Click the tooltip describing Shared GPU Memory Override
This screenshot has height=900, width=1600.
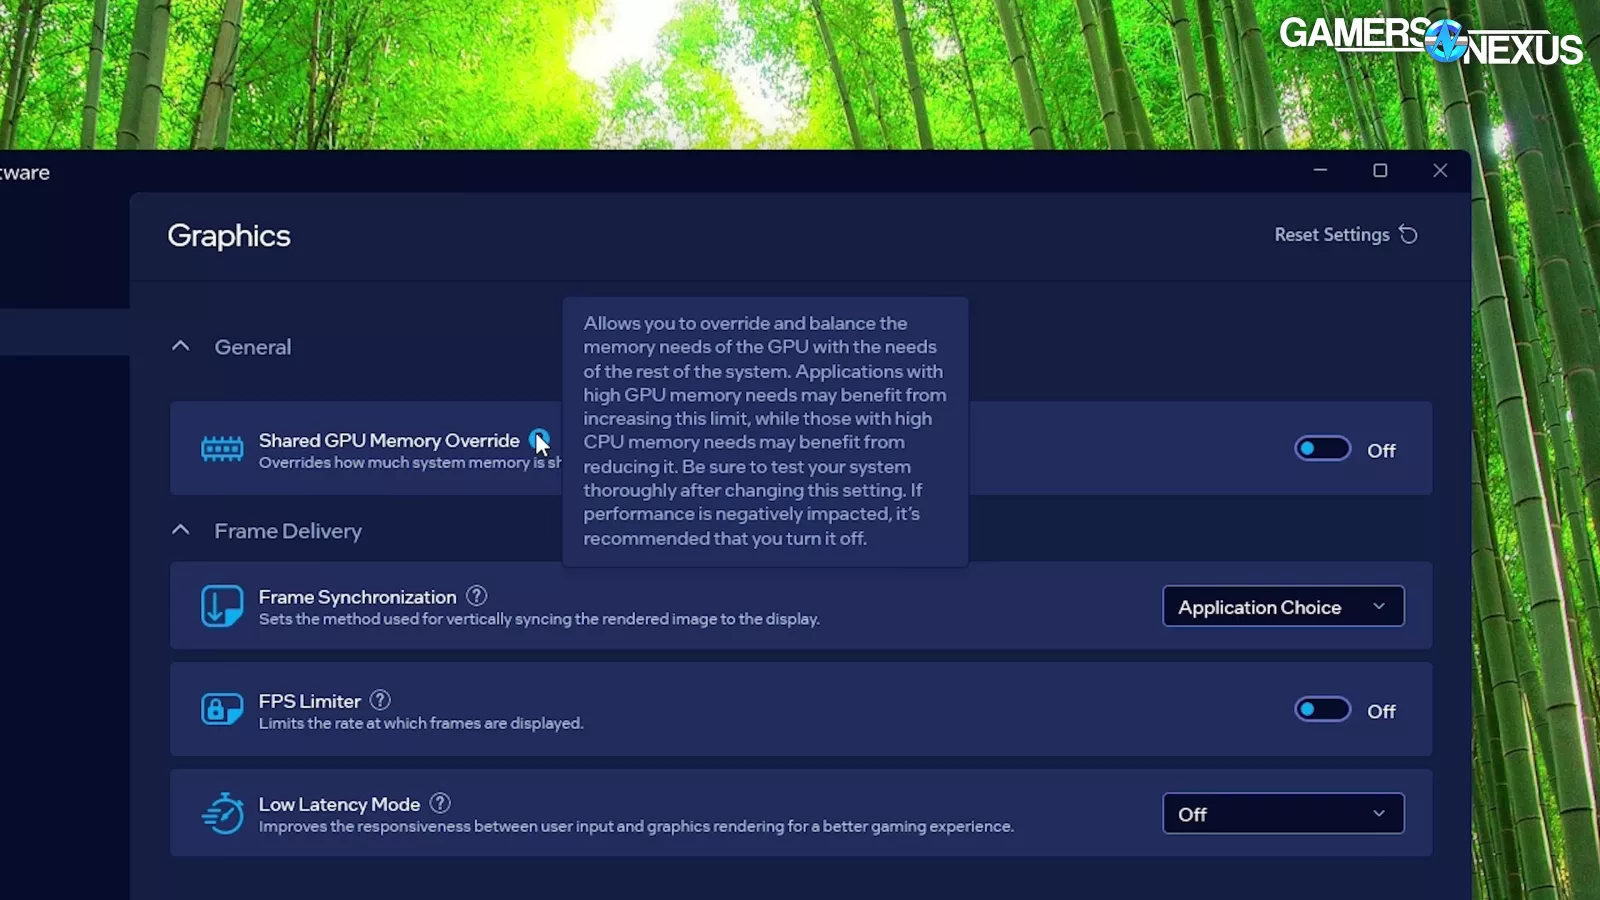pyautogui.click(x=765, y=430)
